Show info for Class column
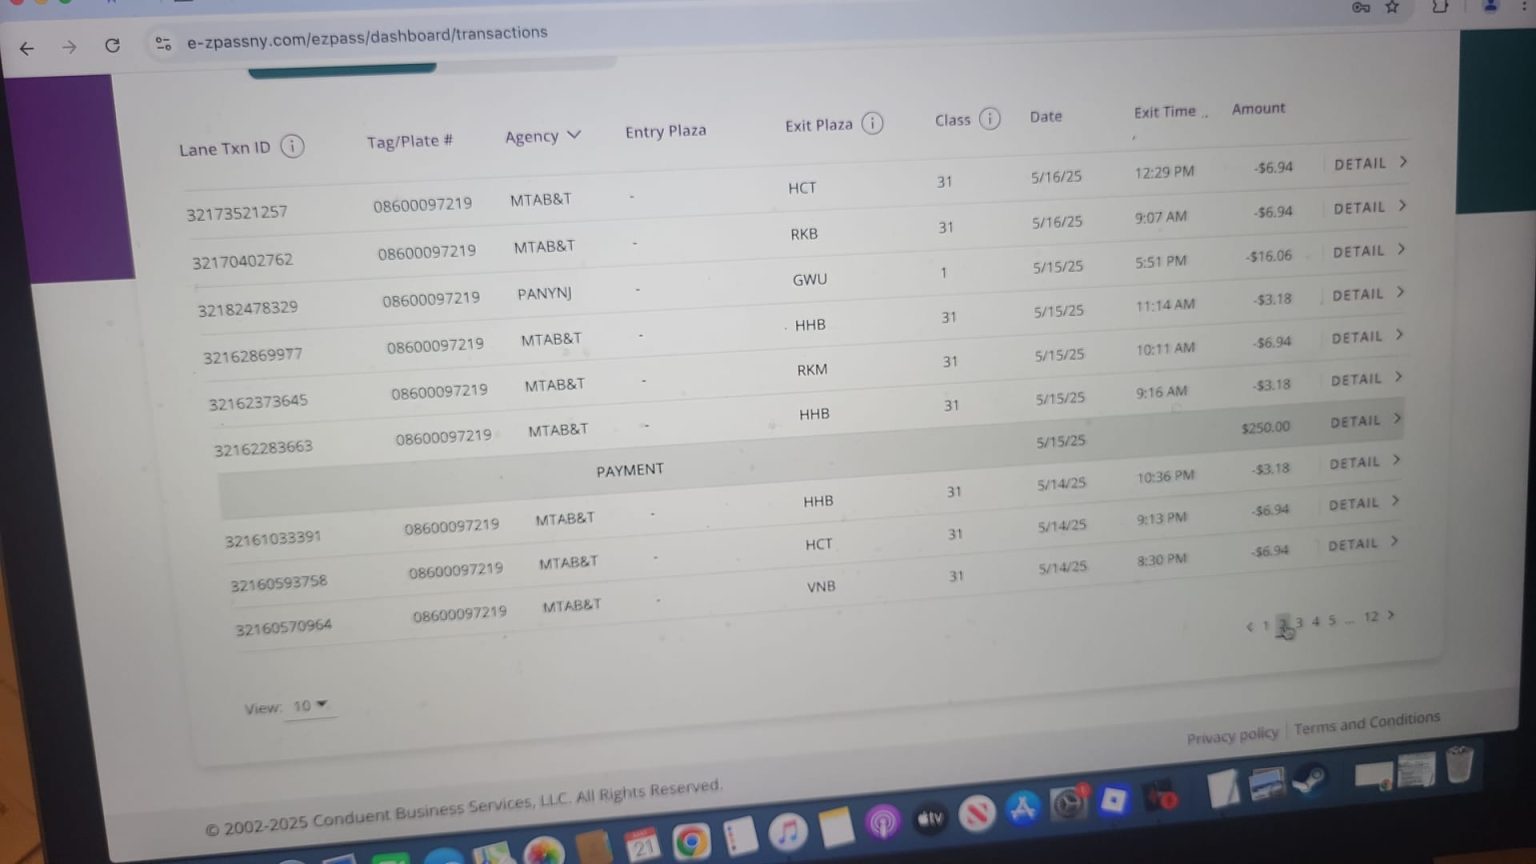Image resolution: width=1536 pixels, height=864 pixels. (989, 119)
